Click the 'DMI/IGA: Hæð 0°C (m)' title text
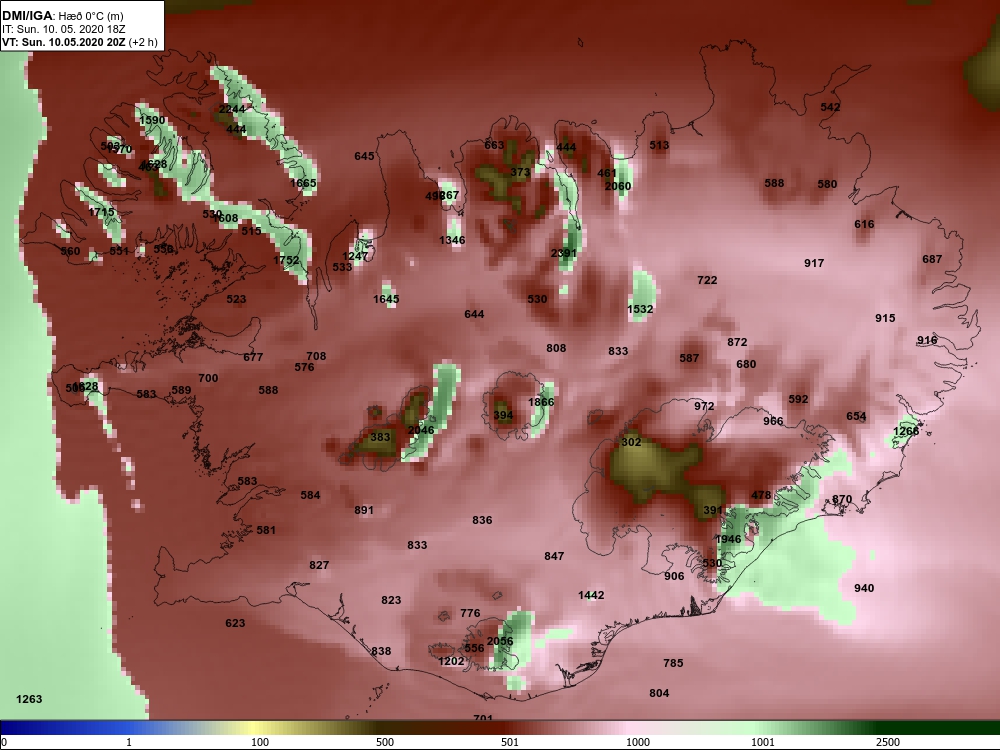 click(62, 16)
